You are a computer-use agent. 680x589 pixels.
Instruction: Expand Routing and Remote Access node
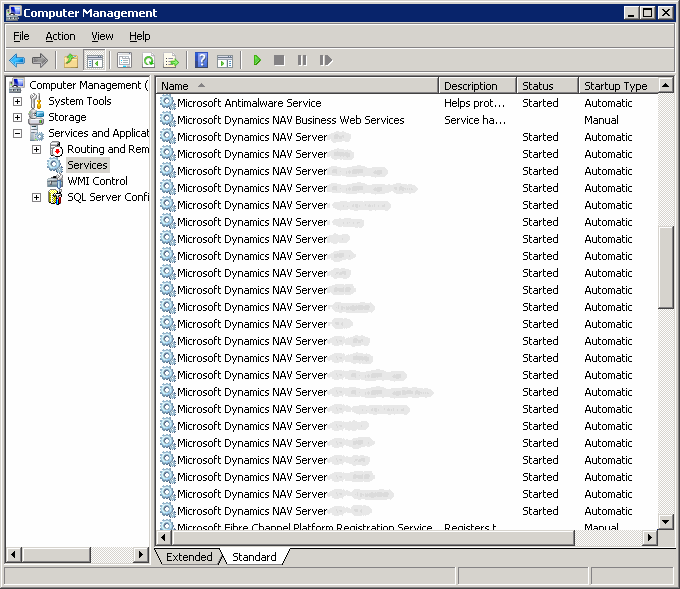pos(36,150)
